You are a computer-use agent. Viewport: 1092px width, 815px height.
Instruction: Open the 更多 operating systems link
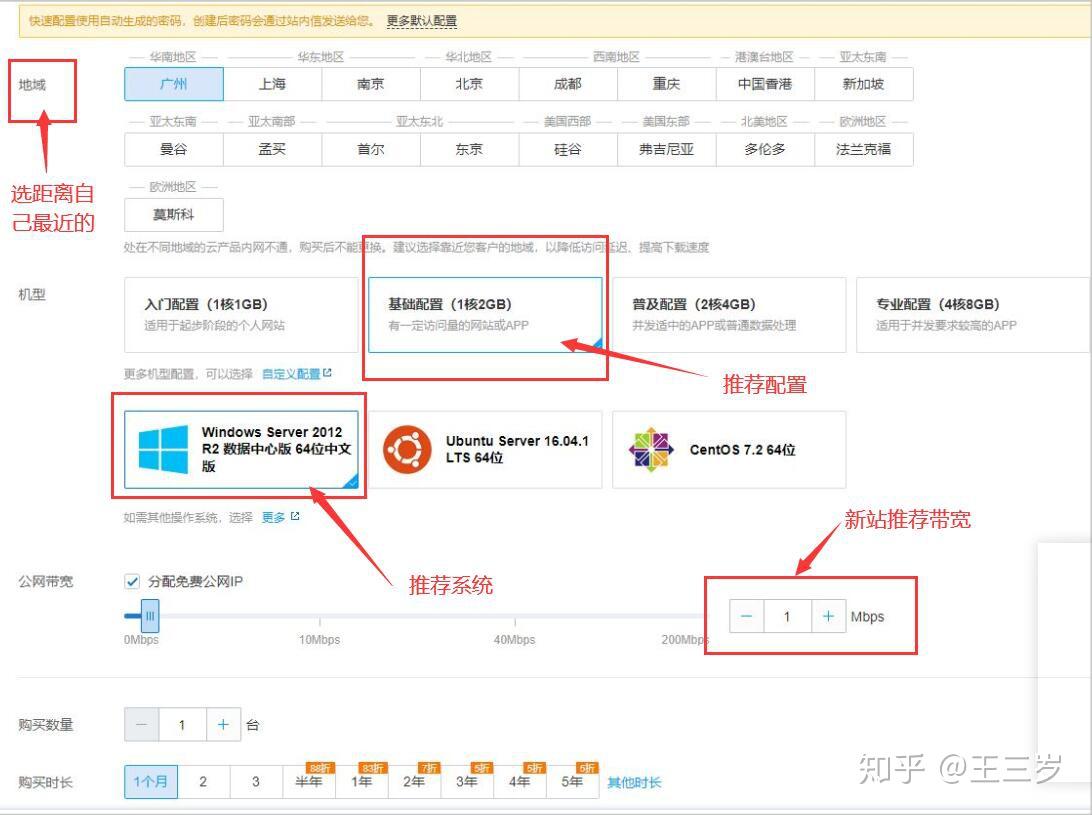click(274, 518)
